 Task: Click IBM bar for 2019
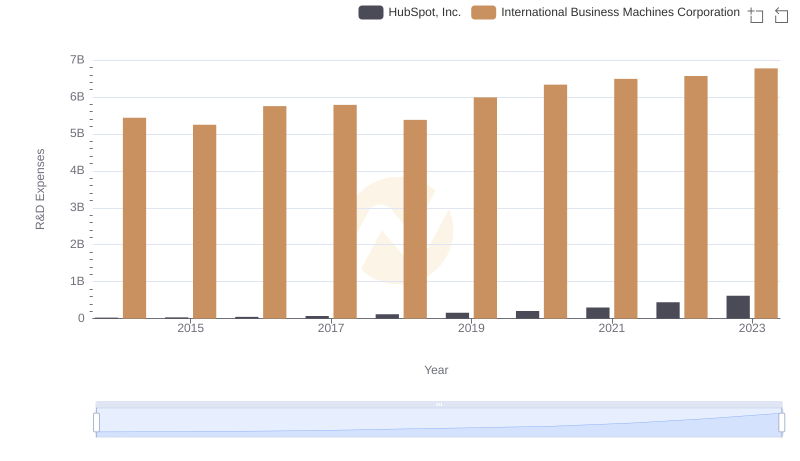tap(485, 208)
